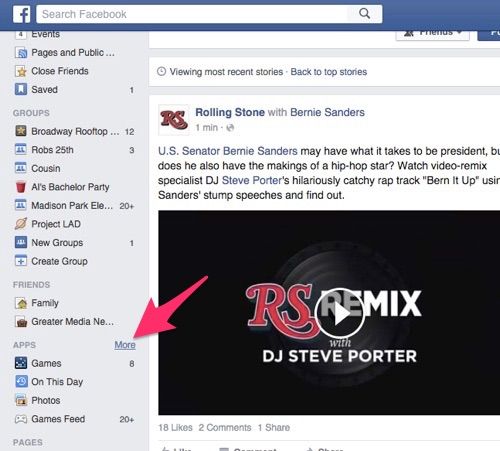The image size is (500, 451).
Task: Open Al's Bachelor Party group
Action: [x=70, y=187]
